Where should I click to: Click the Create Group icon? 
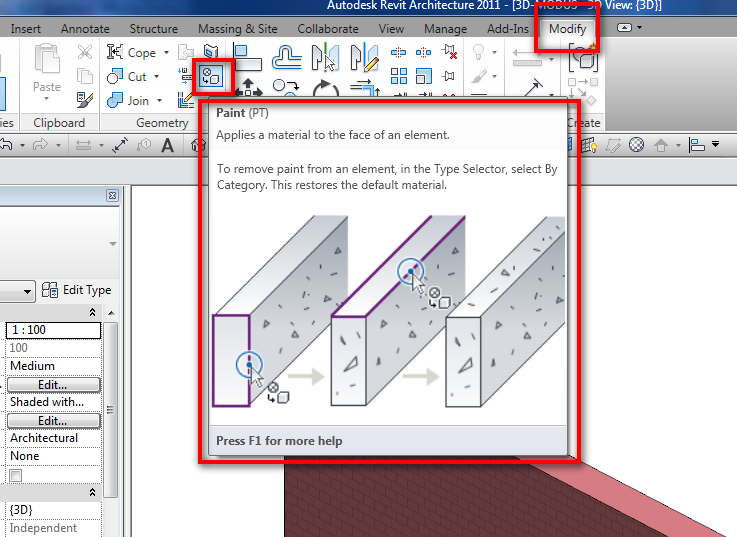point(583,57)
